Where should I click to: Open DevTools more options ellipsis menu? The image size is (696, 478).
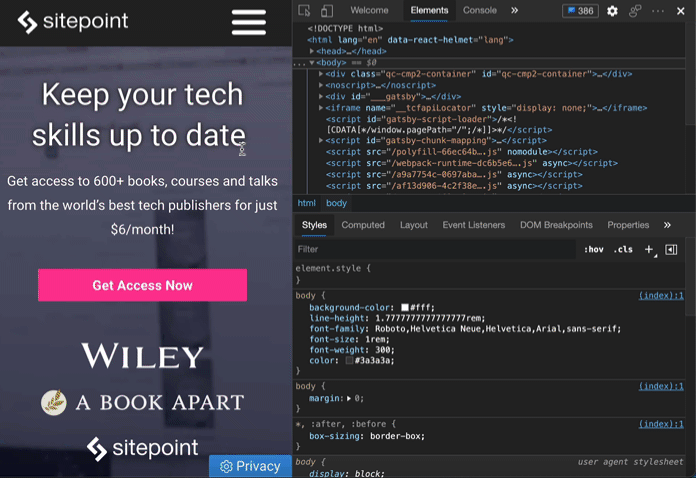point(658,11)
